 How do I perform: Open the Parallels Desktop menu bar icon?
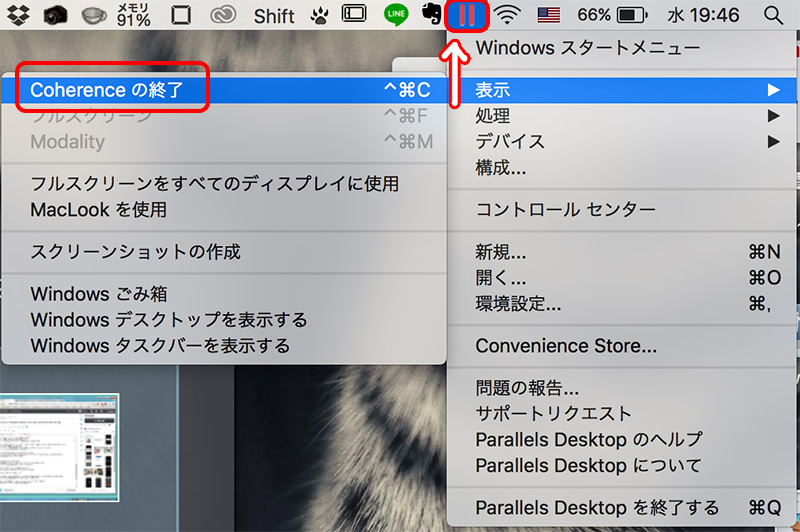pos(467,15)
